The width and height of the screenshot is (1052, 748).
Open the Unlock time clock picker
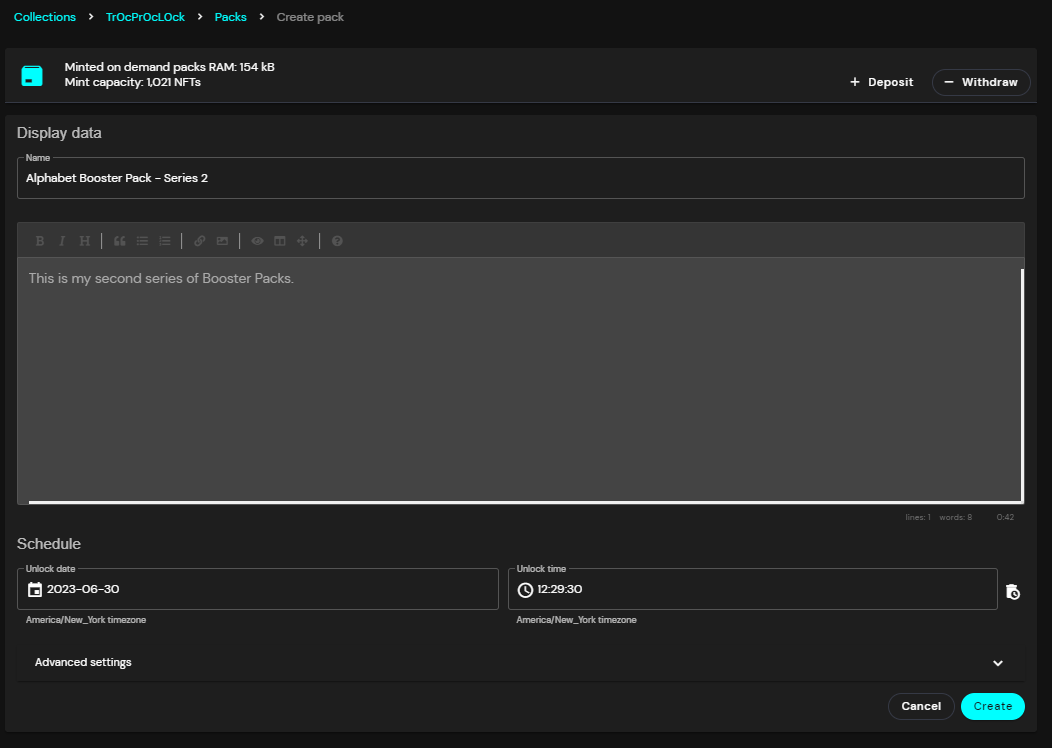tap(525, 590)
